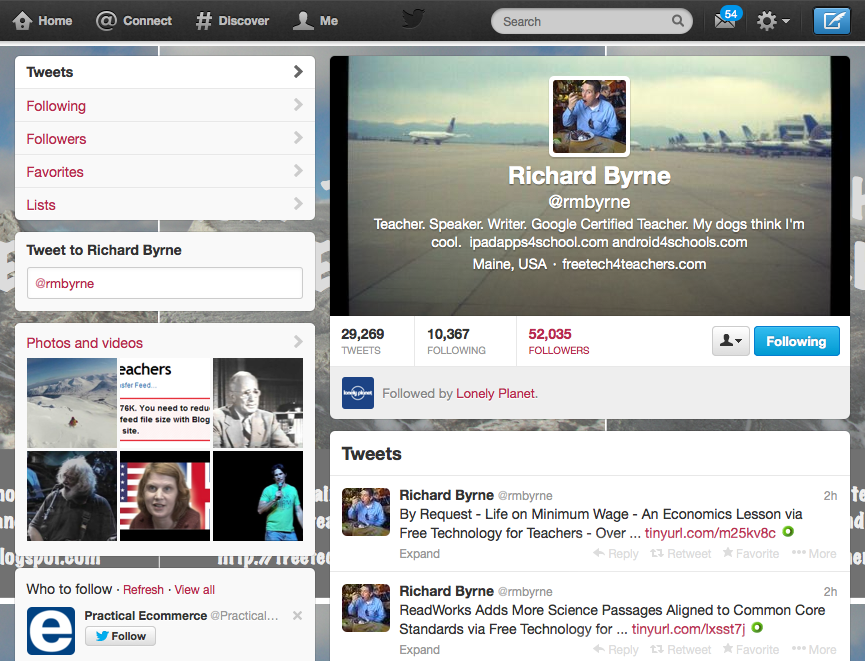Select Following in the sidebar list
The image size is (865, 661).
(x=165, y=105)
